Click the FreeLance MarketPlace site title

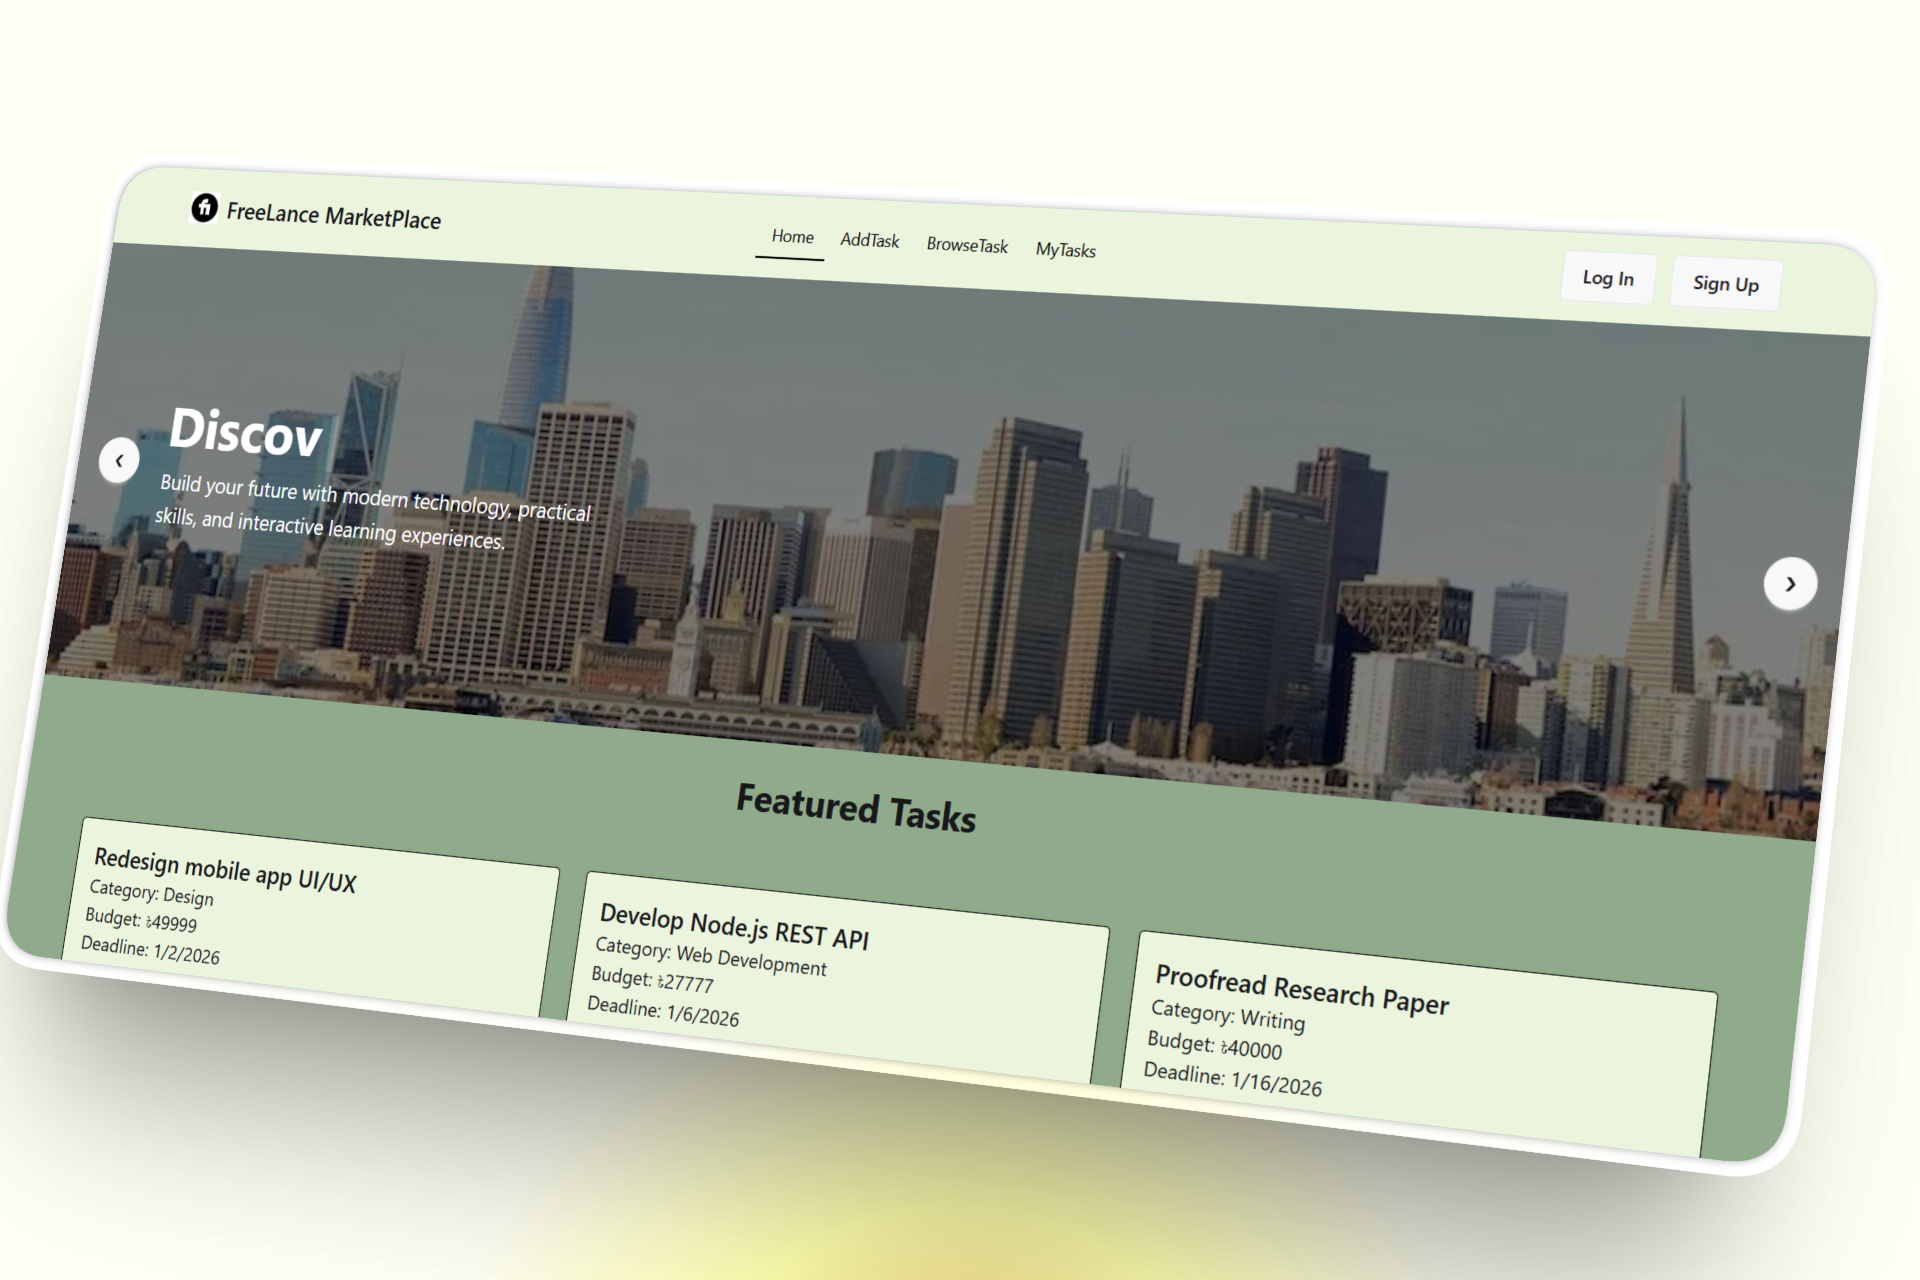[x=333, y=215]
